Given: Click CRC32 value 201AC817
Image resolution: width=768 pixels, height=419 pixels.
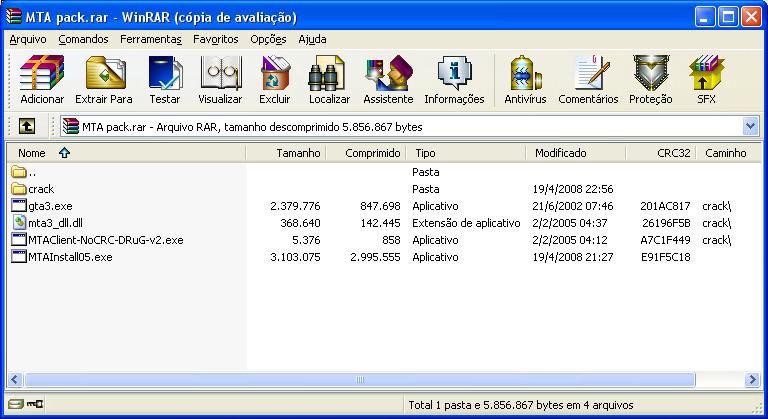Looking at the screenshot, I should pyautogui.click(x=665, y=206).
